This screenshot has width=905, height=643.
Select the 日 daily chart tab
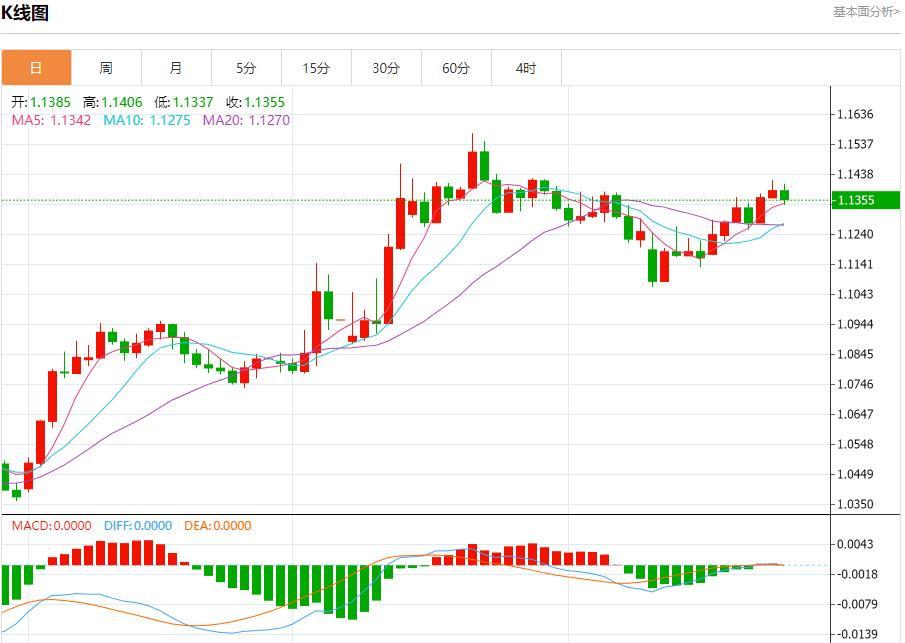coord(36,68)
